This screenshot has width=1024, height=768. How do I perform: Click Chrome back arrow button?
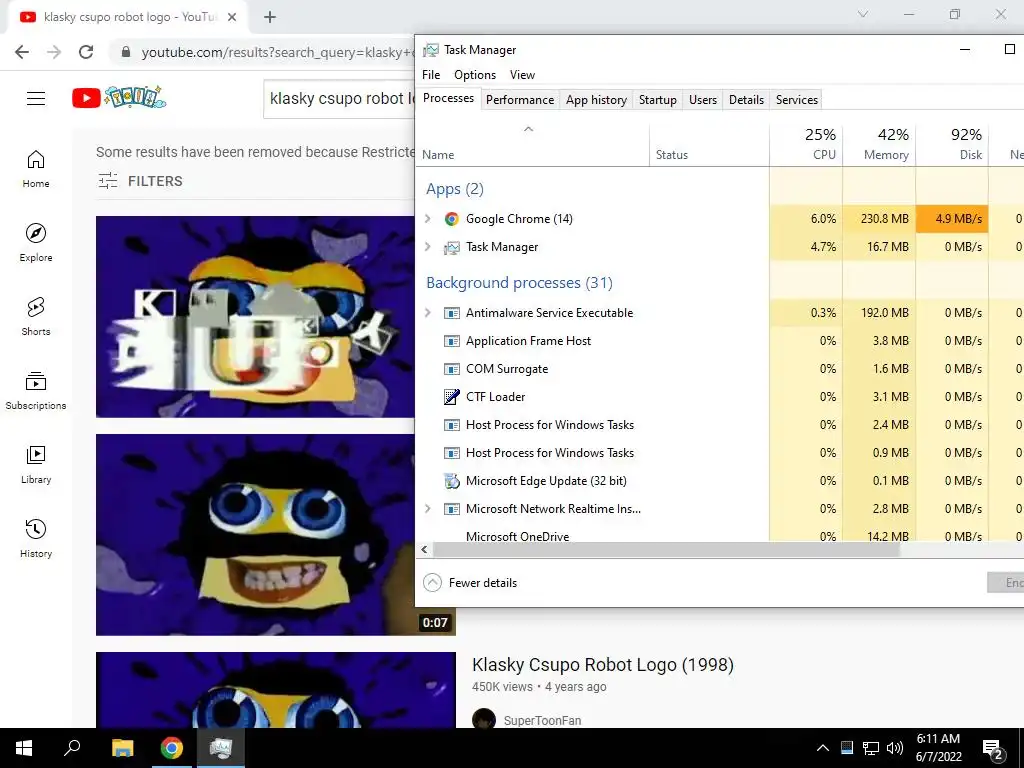click(x=22, y=52)
